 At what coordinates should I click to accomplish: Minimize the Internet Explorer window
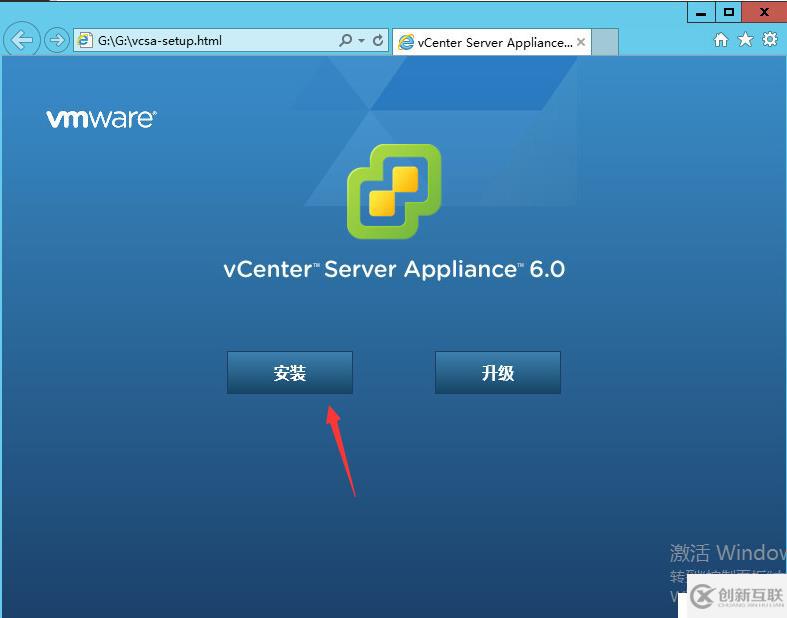coord(701,13)
